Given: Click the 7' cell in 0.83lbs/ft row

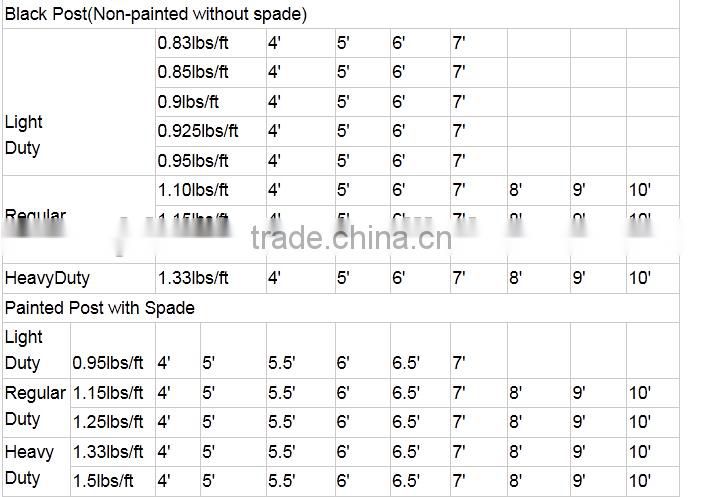Looking at the screenshot, I should [459, 43].
